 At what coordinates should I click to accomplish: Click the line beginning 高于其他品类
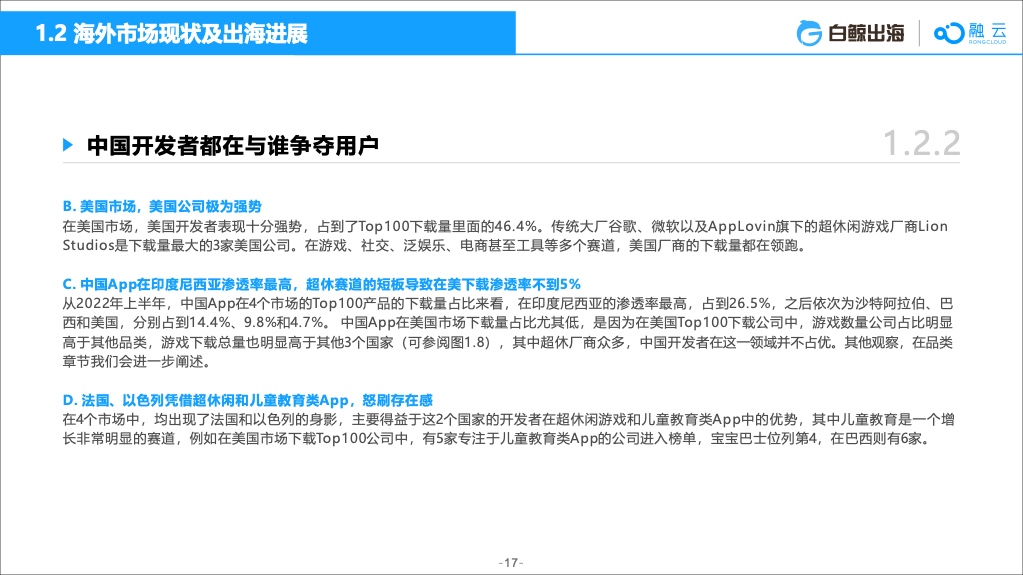[508, 342]
